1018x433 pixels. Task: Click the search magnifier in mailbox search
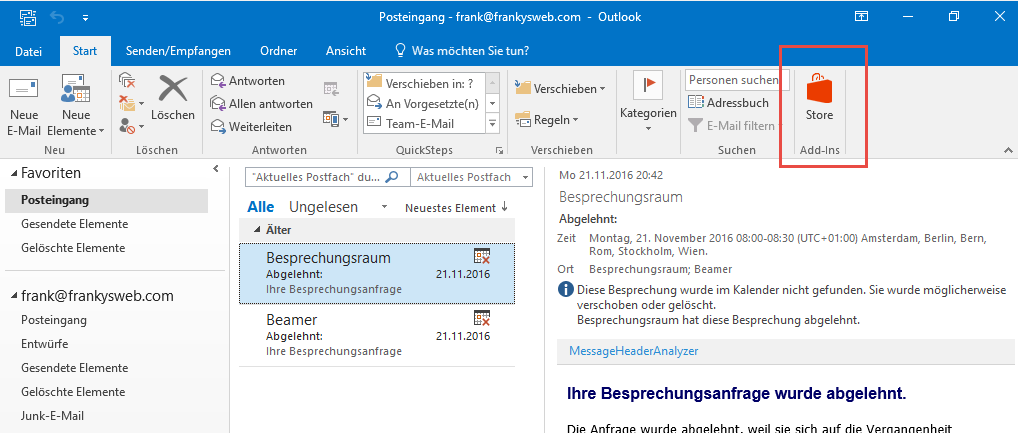click(x=392, y=177)
